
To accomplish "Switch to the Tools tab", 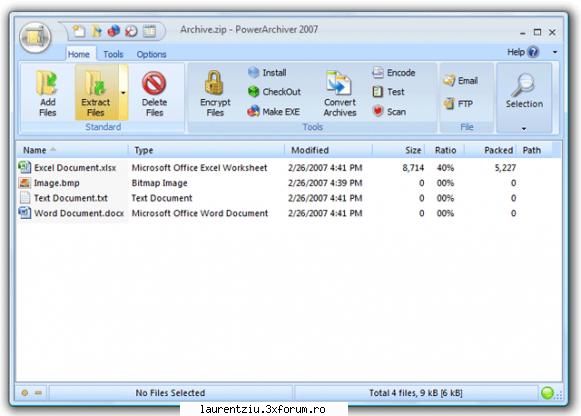I will coord(113,54).
